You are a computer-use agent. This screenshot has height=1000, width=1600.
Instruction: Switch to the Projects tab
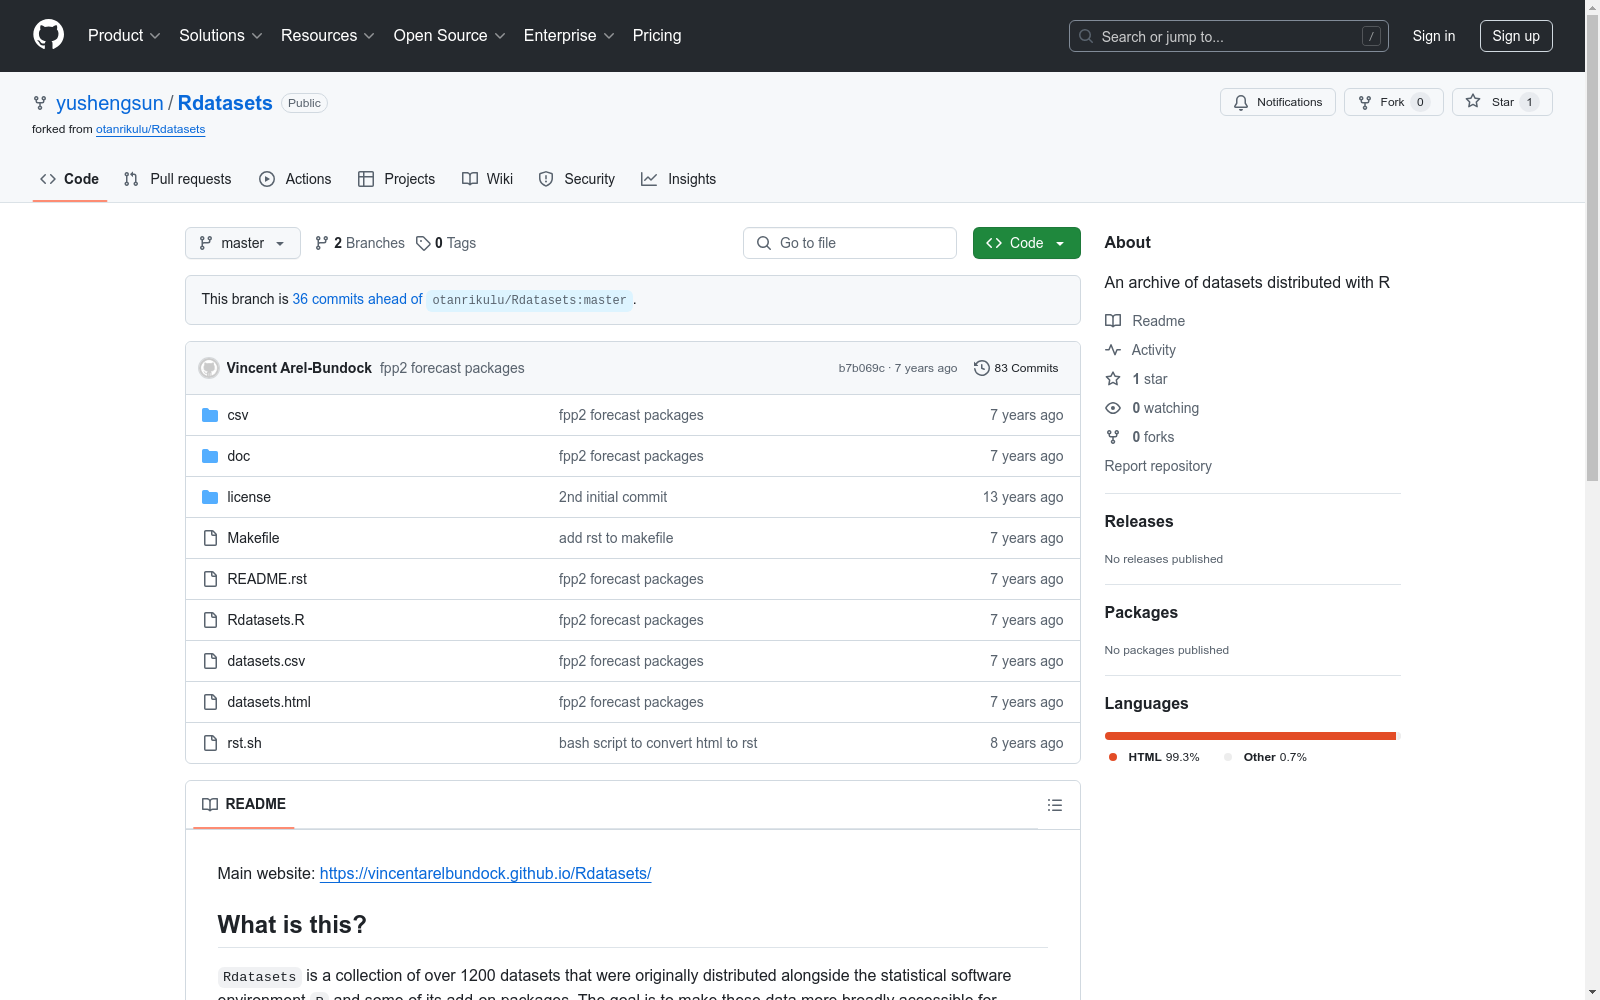396,179
